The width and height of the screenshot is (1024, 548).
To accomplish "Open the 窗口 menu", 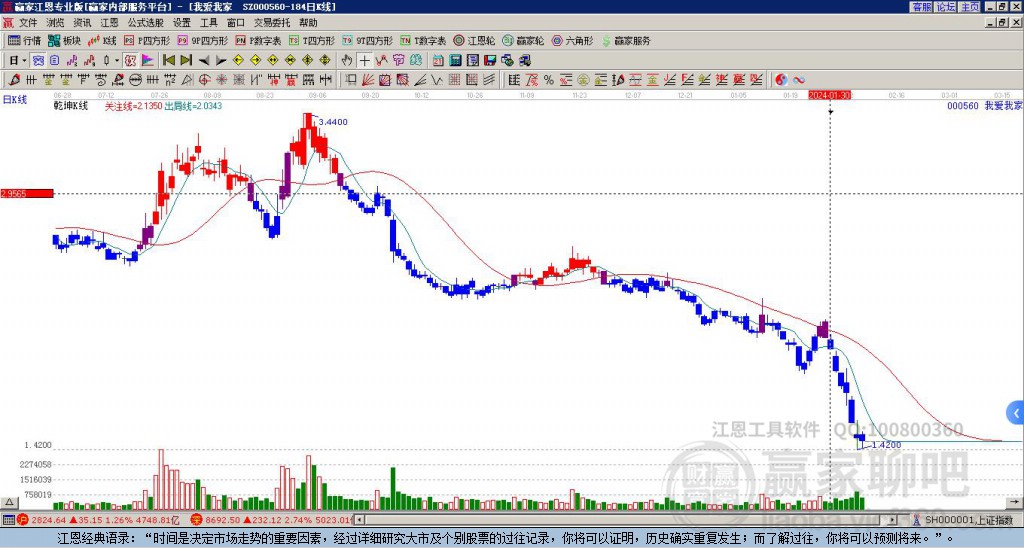I will 236,23.
